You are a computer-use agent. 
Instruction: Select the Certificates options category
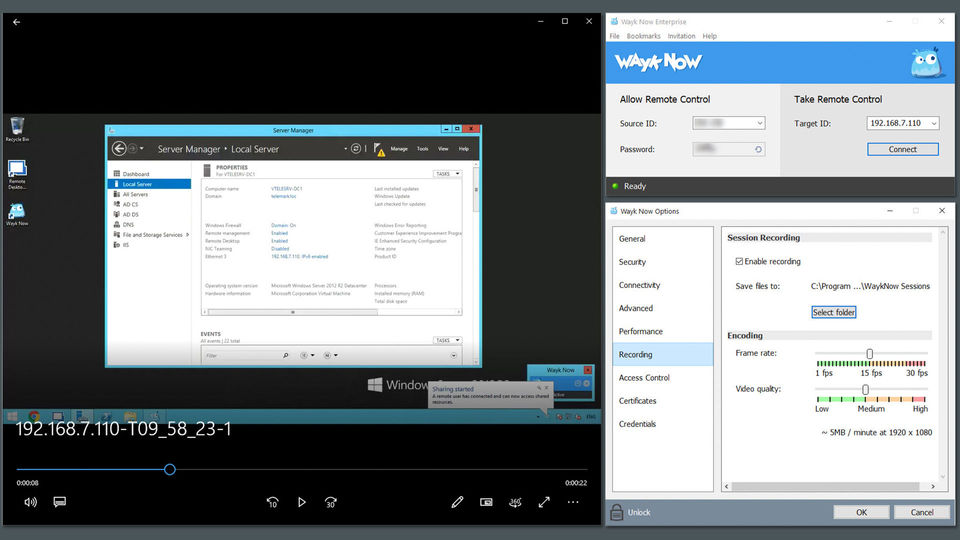pyautogui.click(x=663, y=401)
